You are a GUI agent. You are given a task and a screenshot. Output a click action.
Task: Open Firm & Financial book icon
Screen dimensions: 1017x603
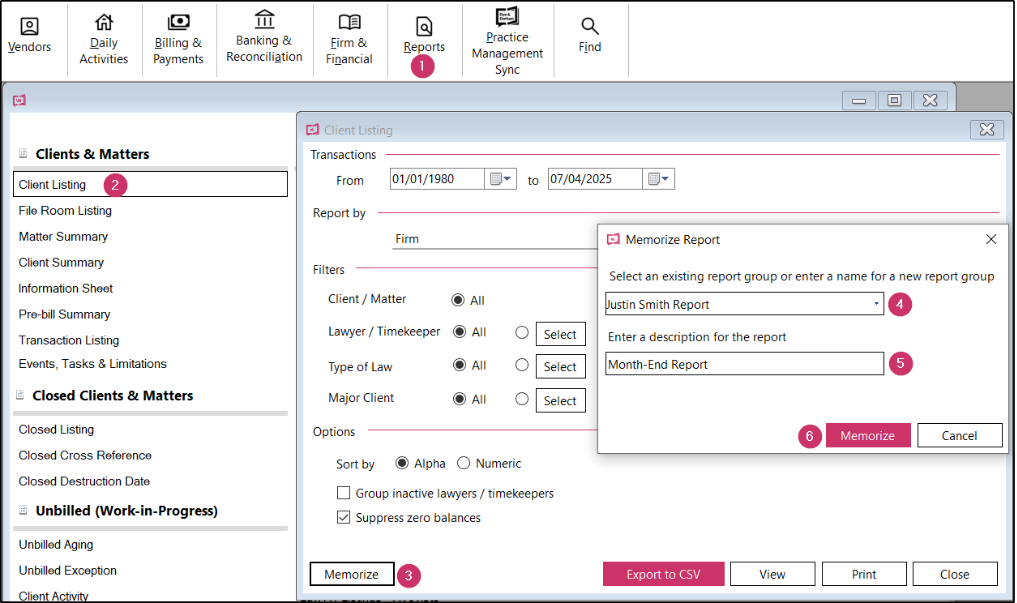click(349, 22)
